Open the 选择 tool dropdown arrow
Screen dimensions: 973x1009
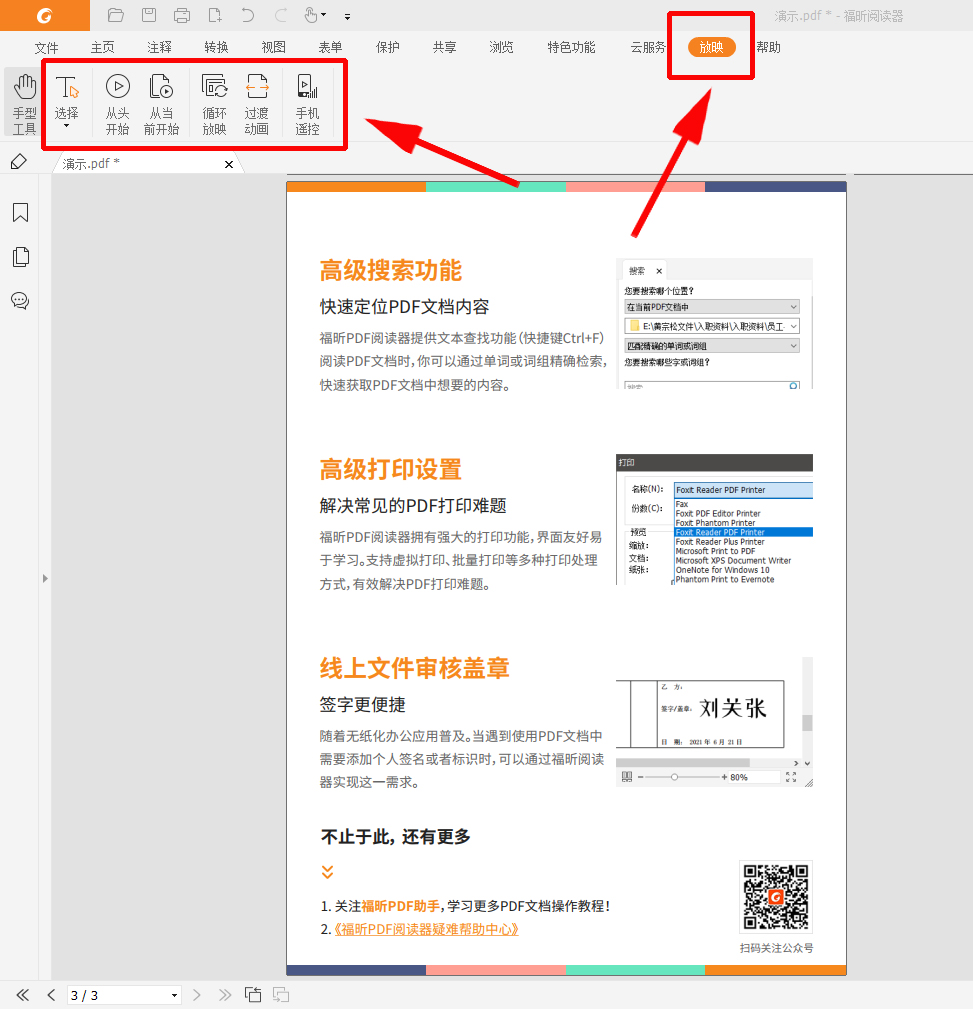[66, 125]
